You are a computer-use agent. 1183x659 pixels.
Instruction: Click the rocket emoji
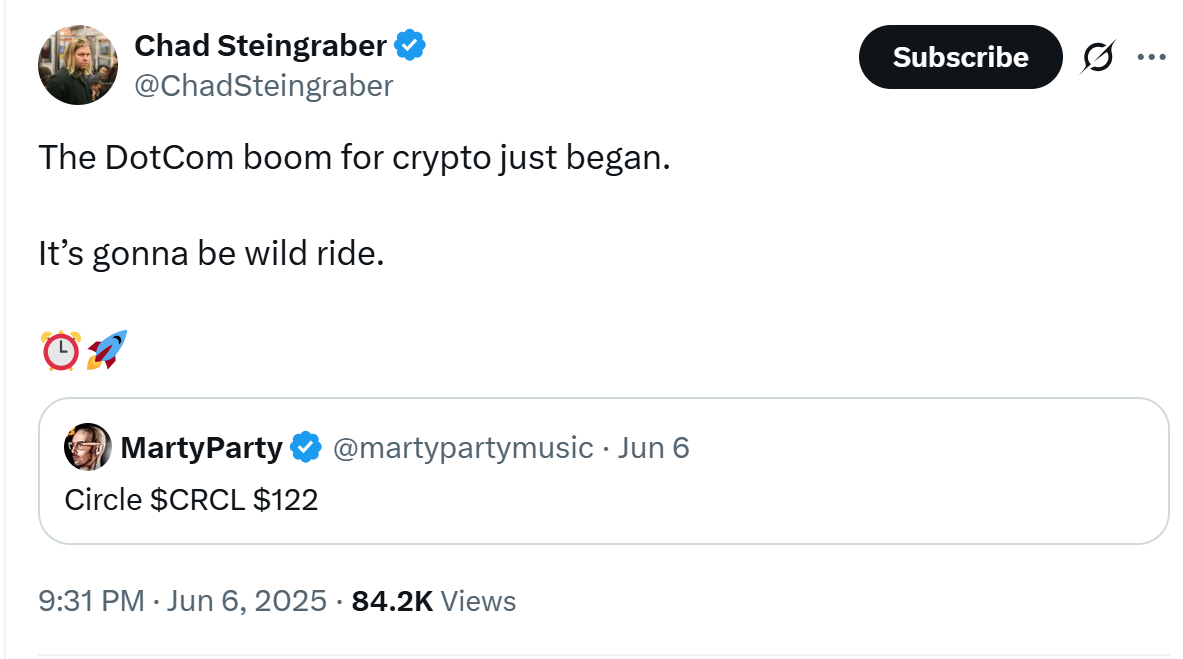click(107, 351)
